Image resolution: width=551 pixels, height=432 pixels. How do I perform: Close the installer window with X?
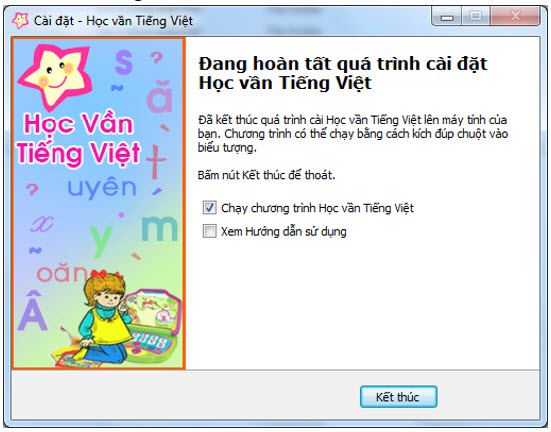(515, 17)
